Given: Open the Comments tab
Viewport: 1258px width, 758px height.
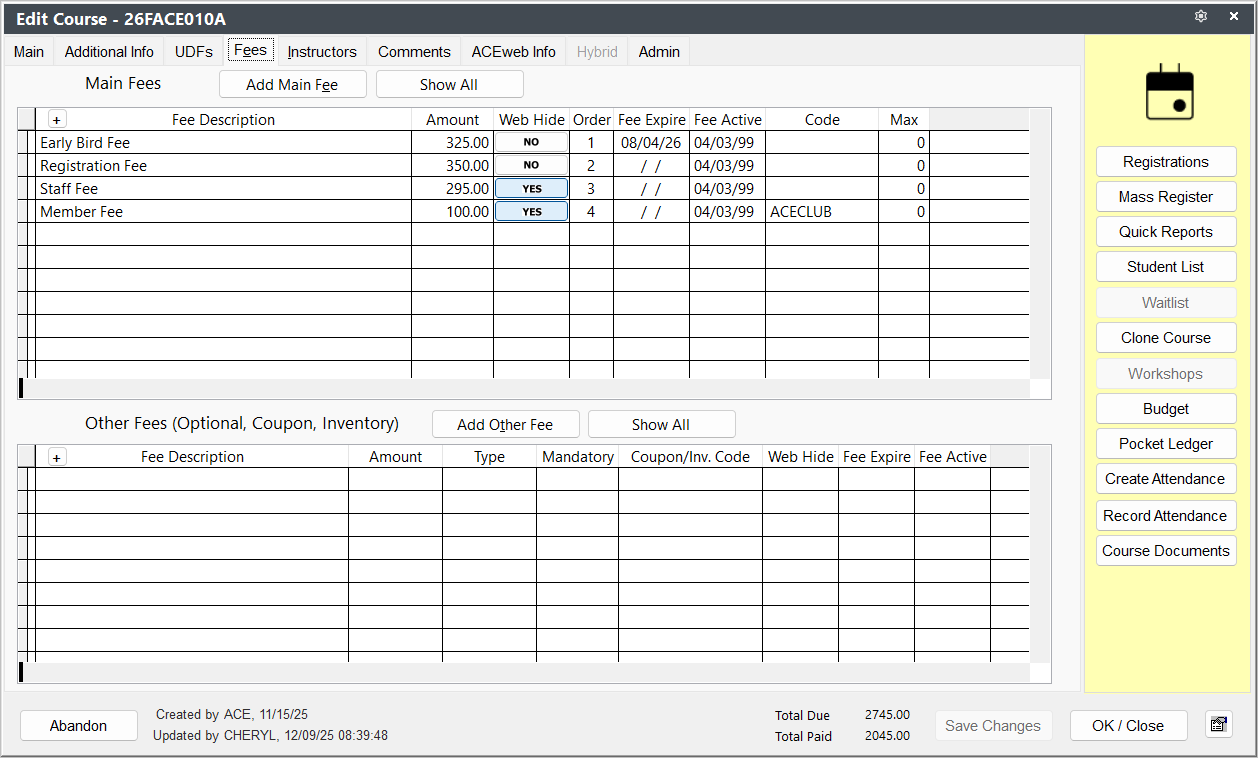Looking at the screenshot, I should (414, 52).
